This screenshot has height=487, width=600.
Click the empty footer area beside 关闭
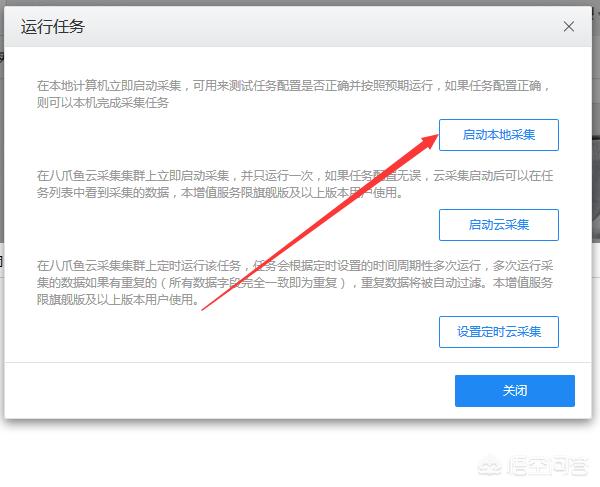tap(230, 391)
